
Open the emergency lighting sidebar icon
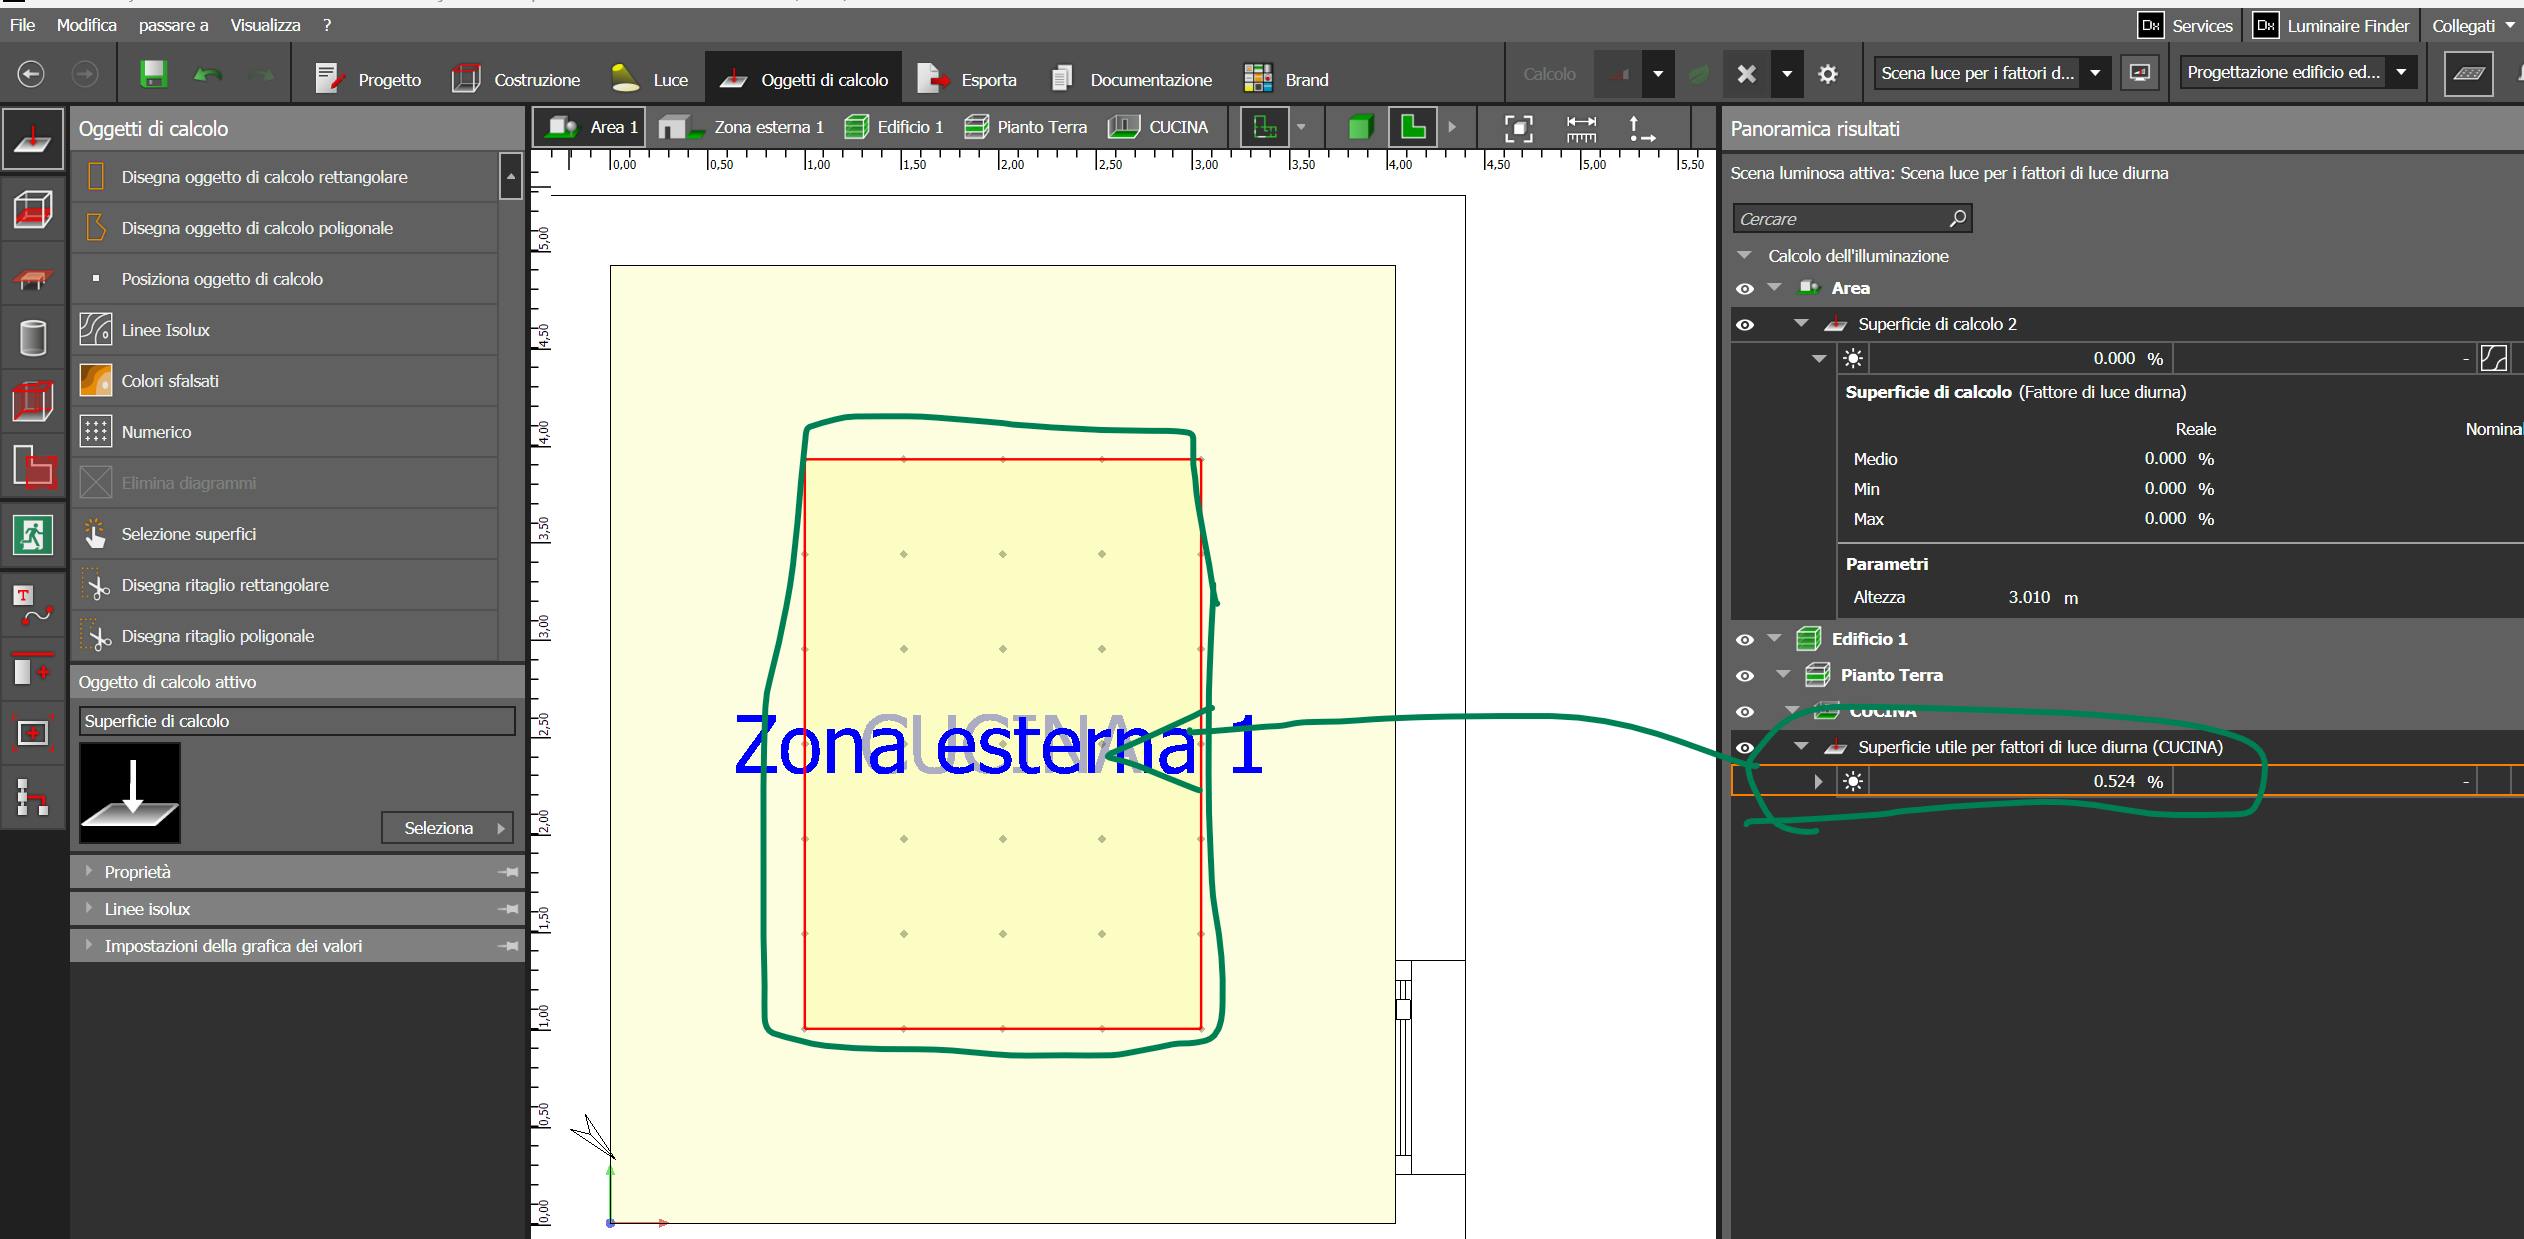(33, 535)
